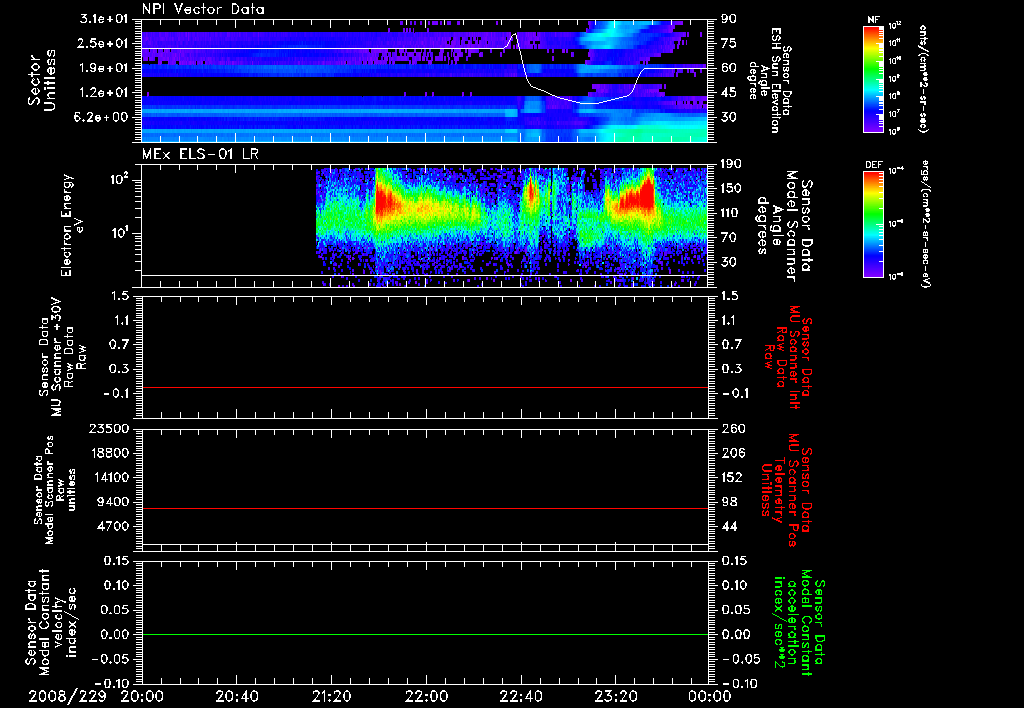Image resolution: width=1024 pixels, height=708 pixels.
Task: Click the 190 scanner angle tick label
Action: pyautogui.click(x=731, y=164)
